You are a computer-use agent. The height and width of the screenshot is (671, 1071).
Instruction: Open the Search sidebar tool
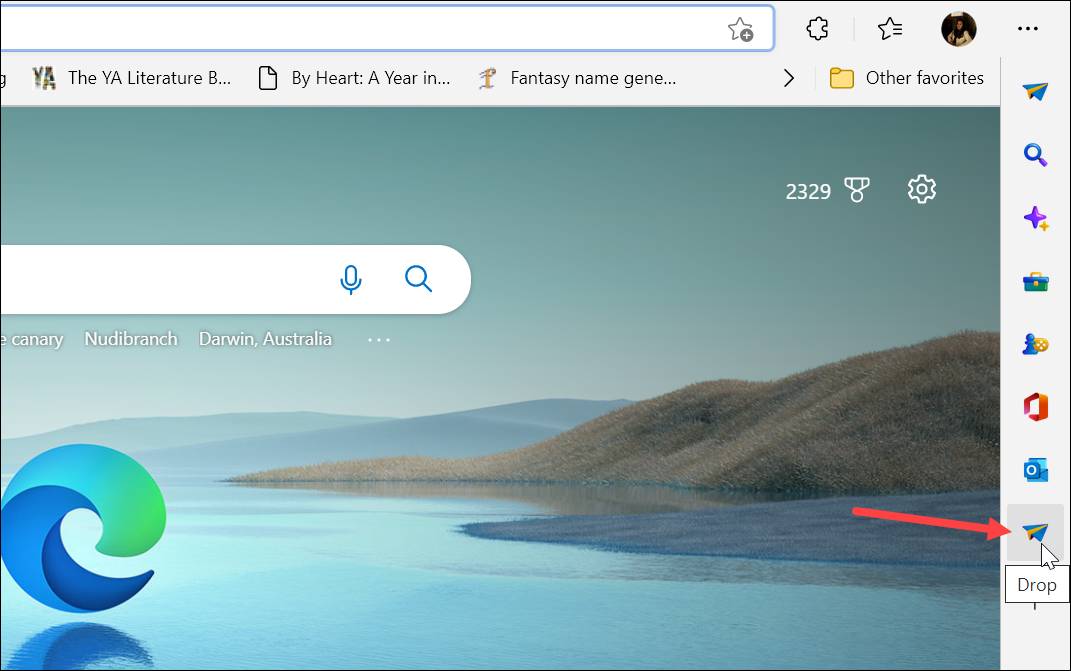1036,155
